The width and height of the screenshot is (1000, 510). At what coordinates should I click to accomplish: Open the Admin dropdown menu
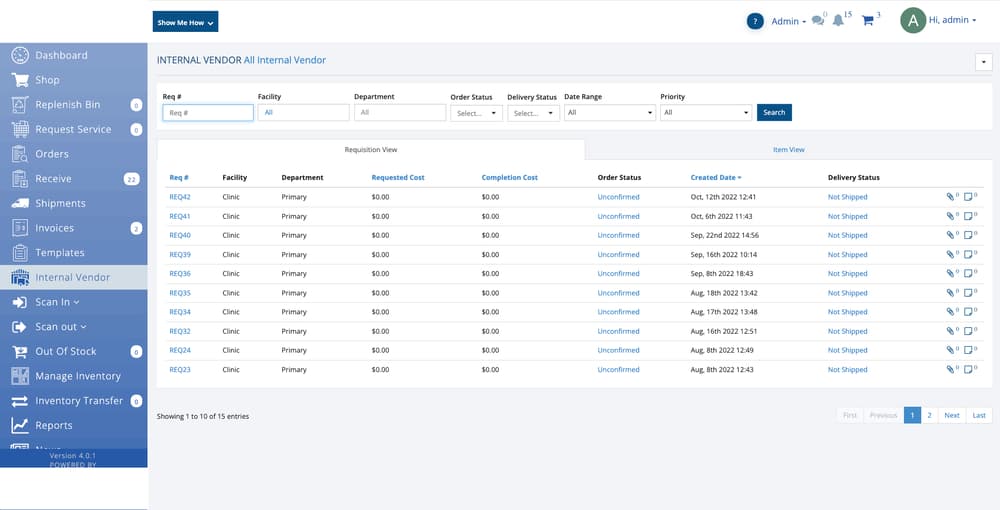(x=789, y=21)
